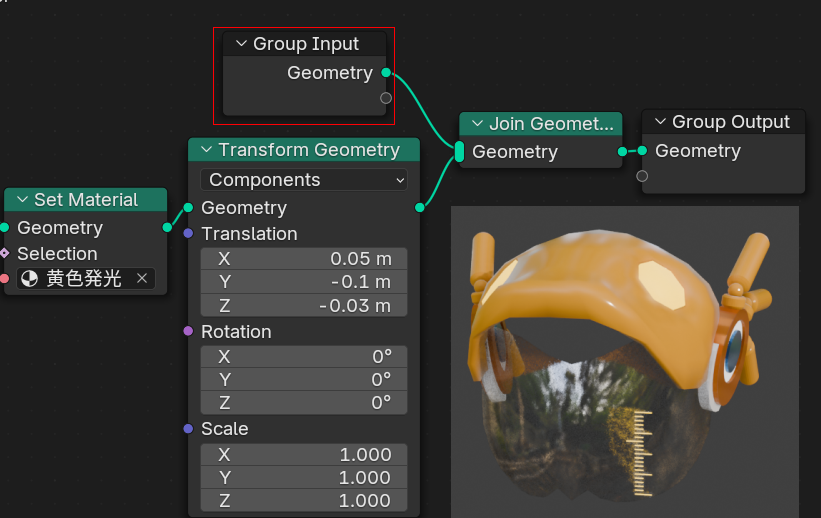Collapse the Set Material node
The image size is (821, 518).
point(22,200)
